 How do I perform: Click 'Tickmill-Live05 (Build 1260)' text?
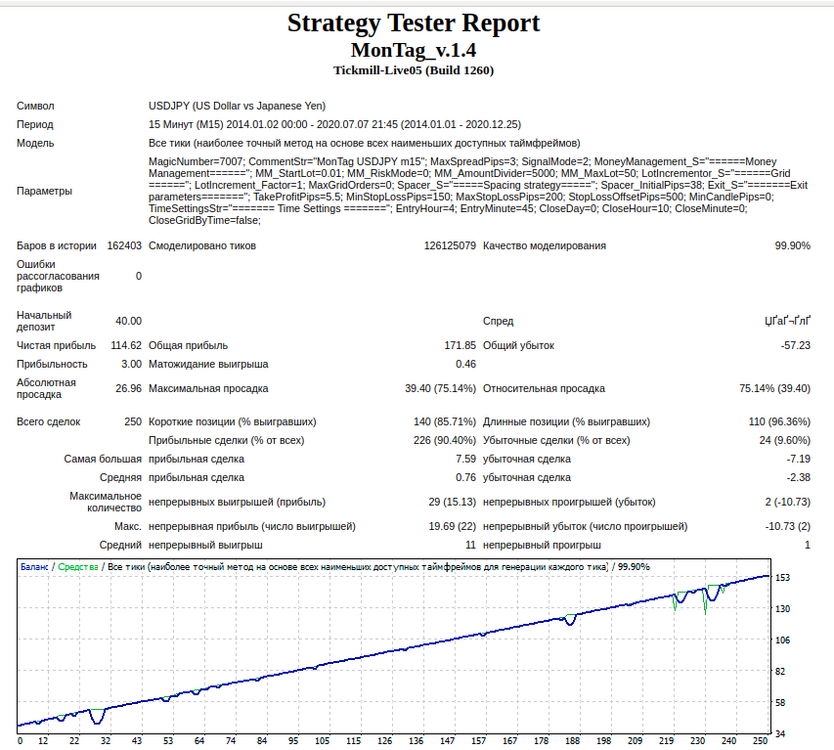point(413,70)
